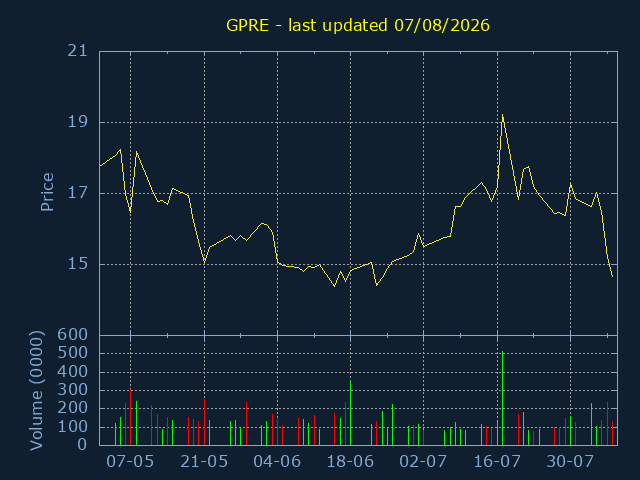Select the 21-05 date label
Image resolution: width=640 pixels, height=480 pixels.
pyautogui.click(x=204, y=462)
